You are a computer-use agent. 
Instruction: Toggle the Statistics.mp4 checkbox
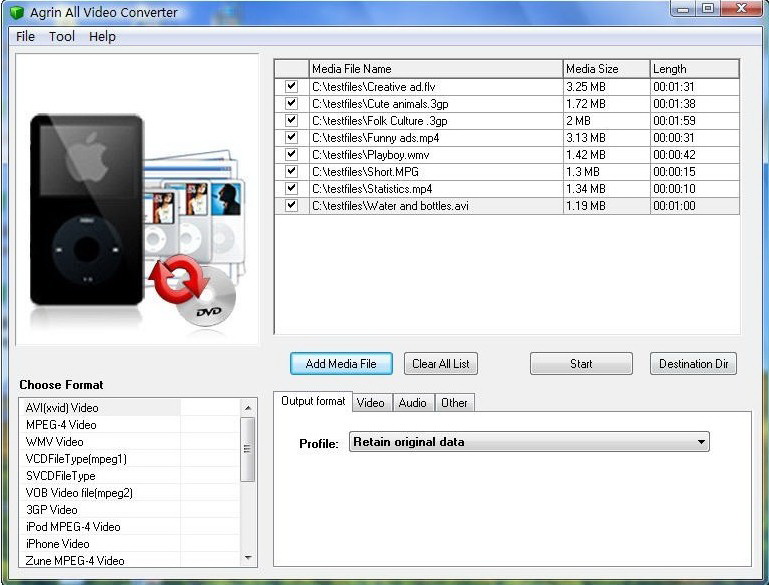click(291, 188)
